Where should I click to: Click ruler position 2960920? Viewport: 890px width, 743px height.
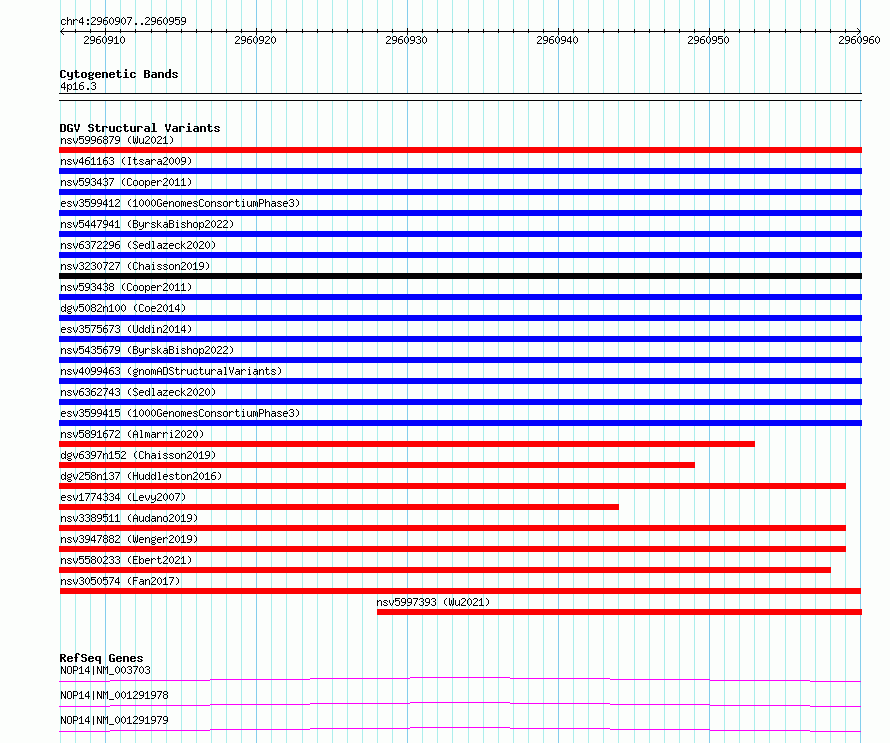tap(255, 40)
